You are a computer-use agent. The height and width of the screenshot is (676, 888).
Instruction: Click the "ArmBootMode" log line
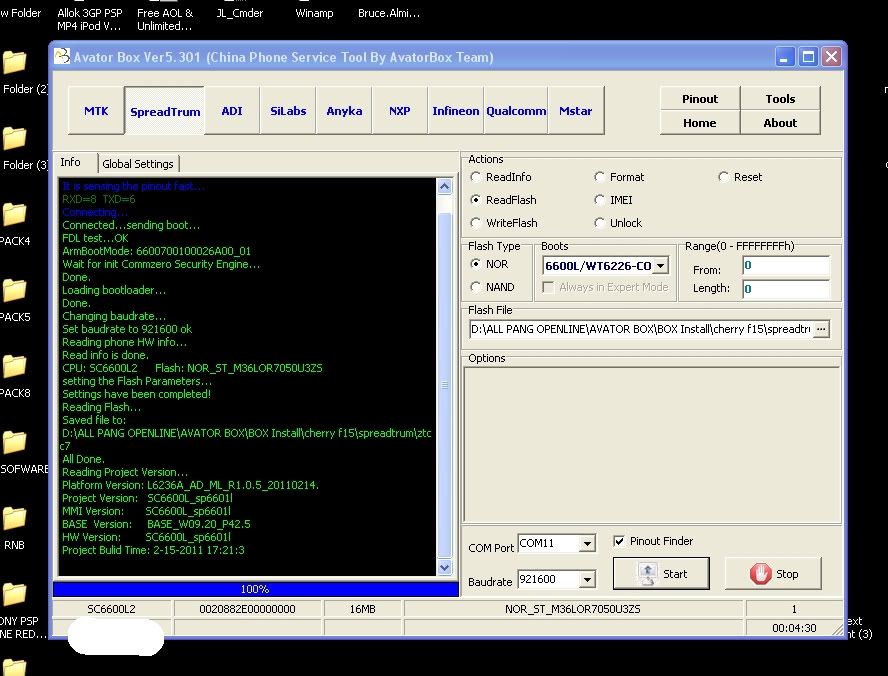tap(156, 251)
